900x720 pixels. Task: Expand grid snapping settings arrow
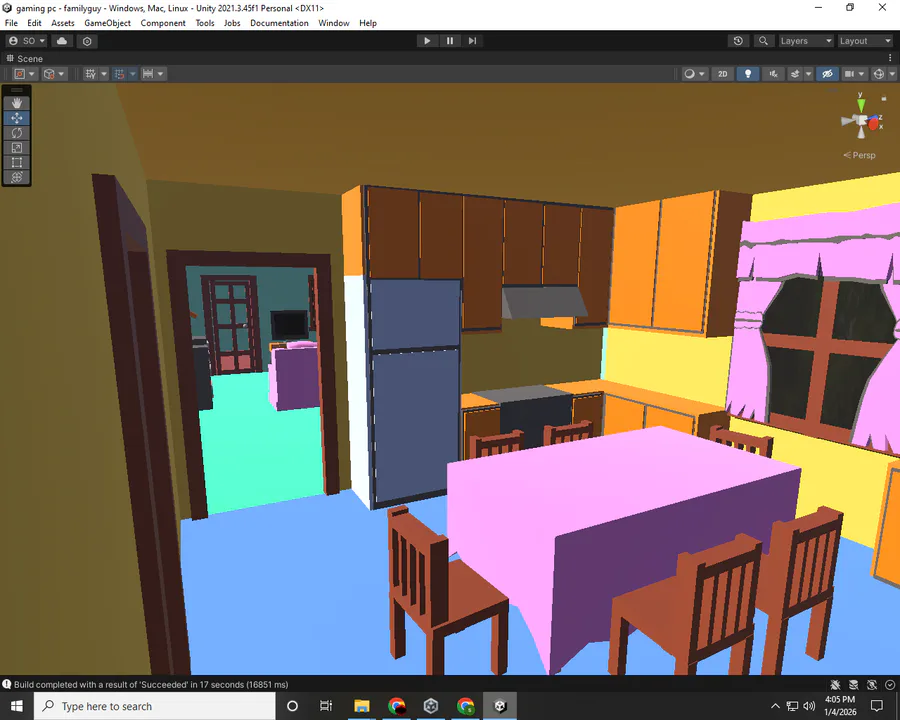(133, 73)
